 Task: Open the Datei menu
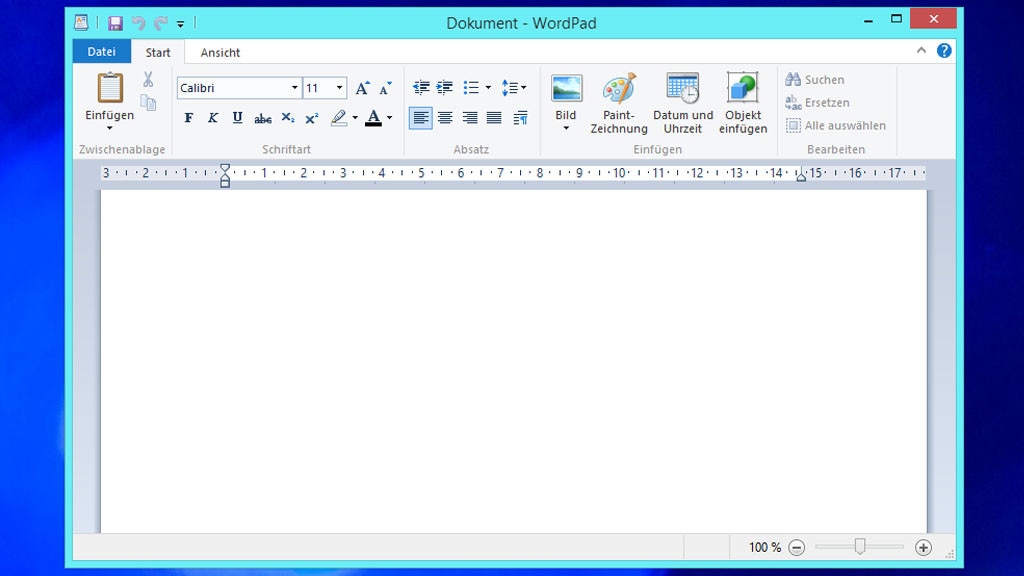point(101,52)
